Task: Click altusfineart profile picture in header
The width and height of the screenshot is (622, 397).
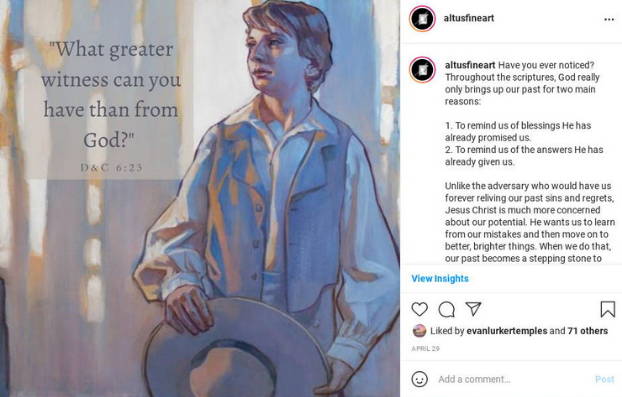Action: (x=422, y=18)
